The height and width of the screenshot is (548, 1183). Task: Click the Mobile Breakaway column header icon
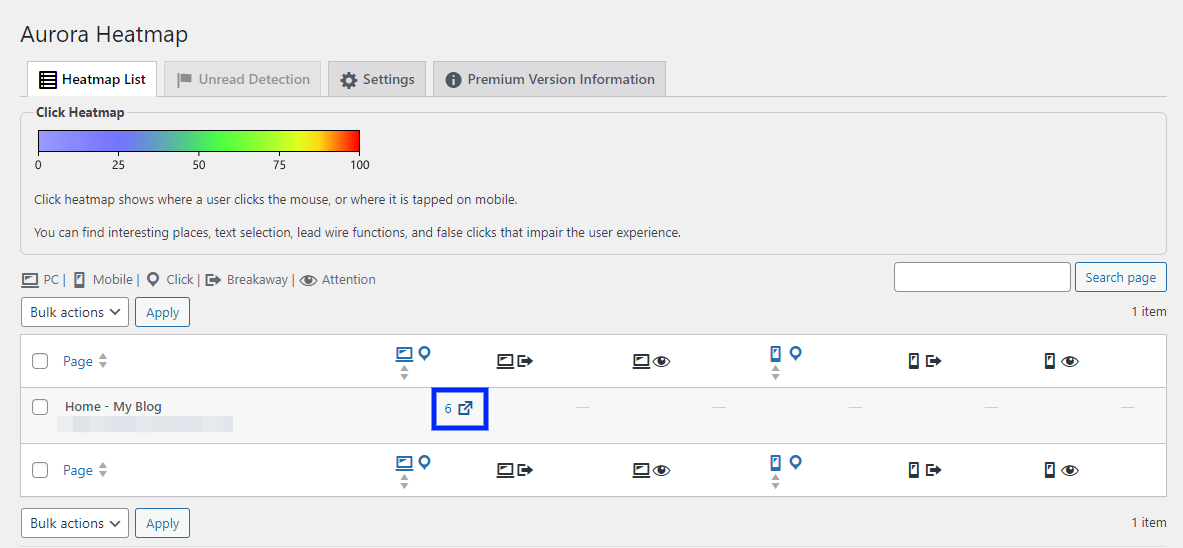pyautogui.click(x=924, y=361)
